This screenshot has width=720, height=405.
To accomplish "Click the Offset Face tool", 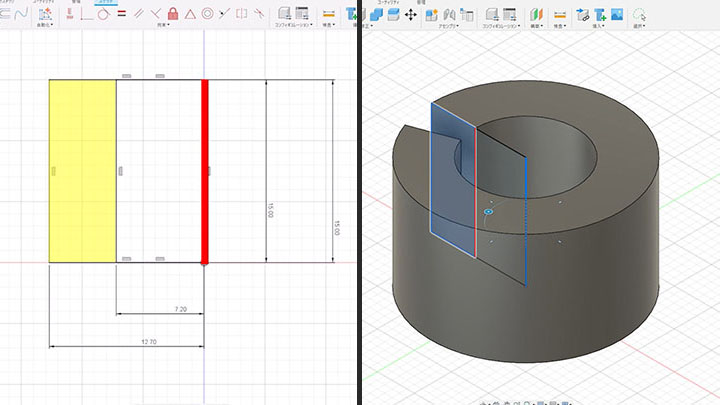I will click(x=394, y=15).
